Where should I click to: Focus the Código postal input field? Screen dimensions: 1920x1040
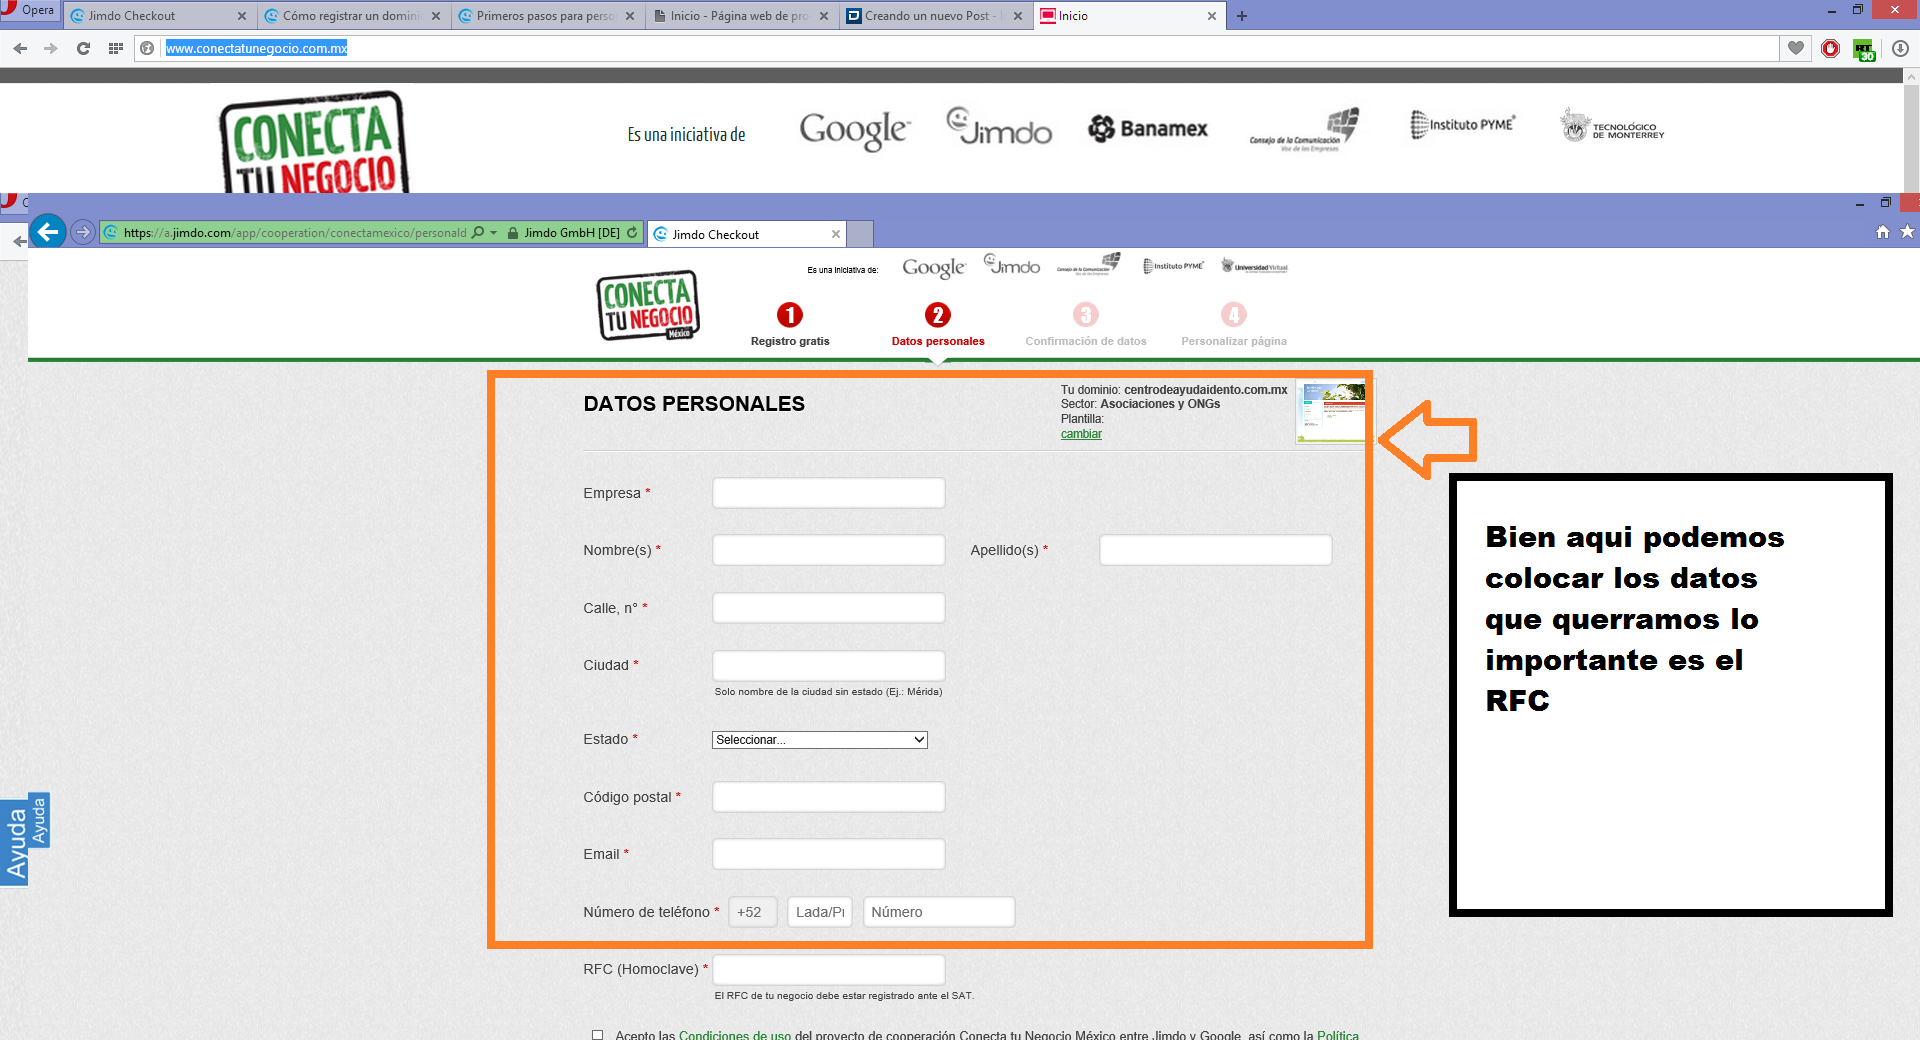point(829,797)
